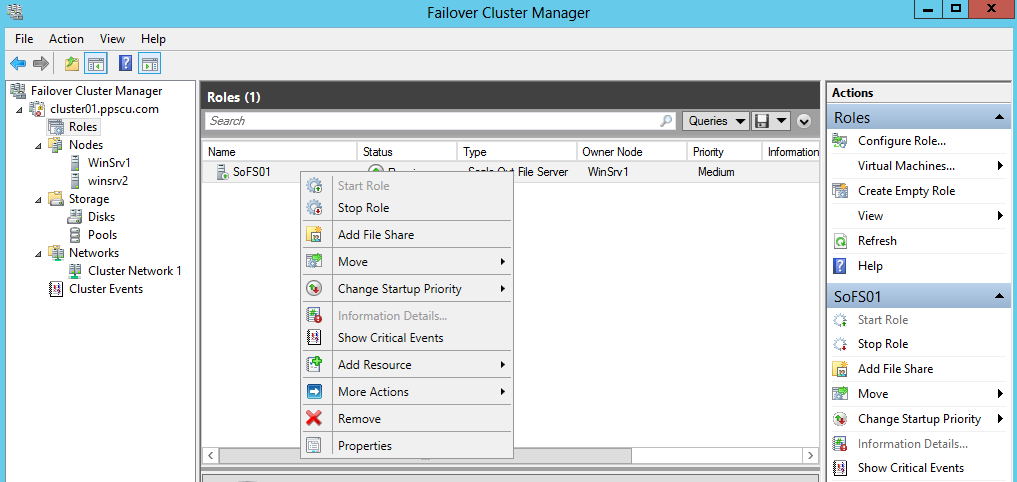Open the Action menu
This screenshot has width=1017, height=482.
tap(66, 39)
